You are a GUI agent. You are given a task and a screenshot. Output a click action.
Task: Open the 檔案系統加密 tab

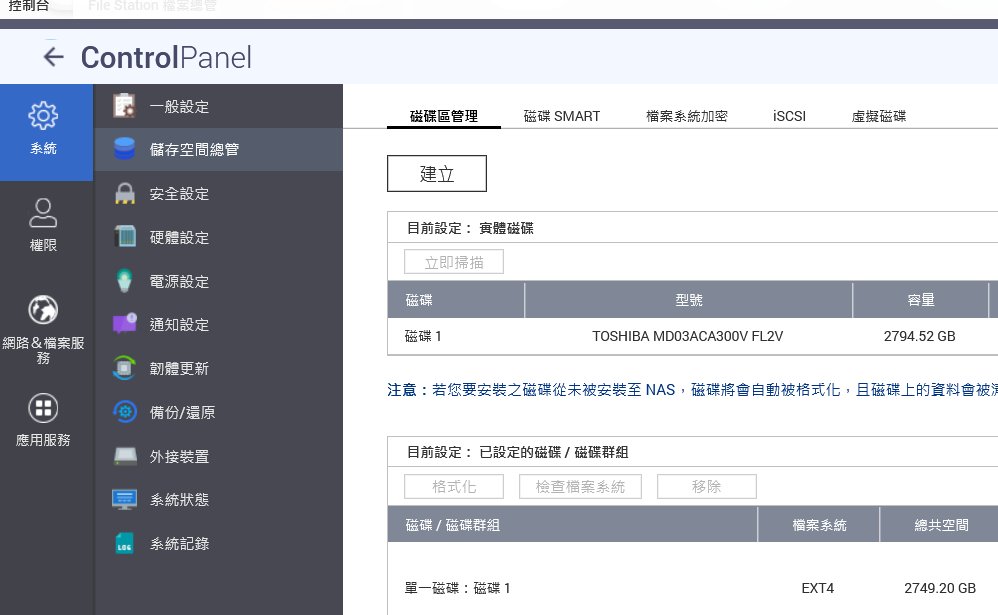(687, 116)
